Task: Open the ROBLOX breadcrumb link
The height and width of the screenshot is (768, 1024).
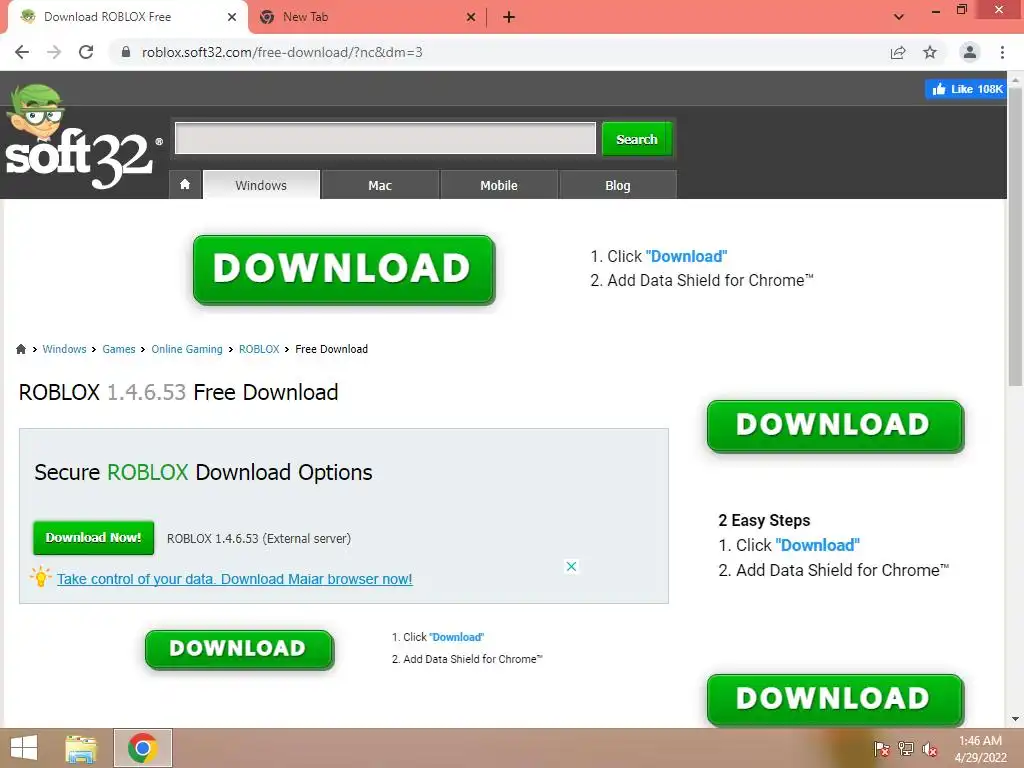Action: [x=259, y=349]
